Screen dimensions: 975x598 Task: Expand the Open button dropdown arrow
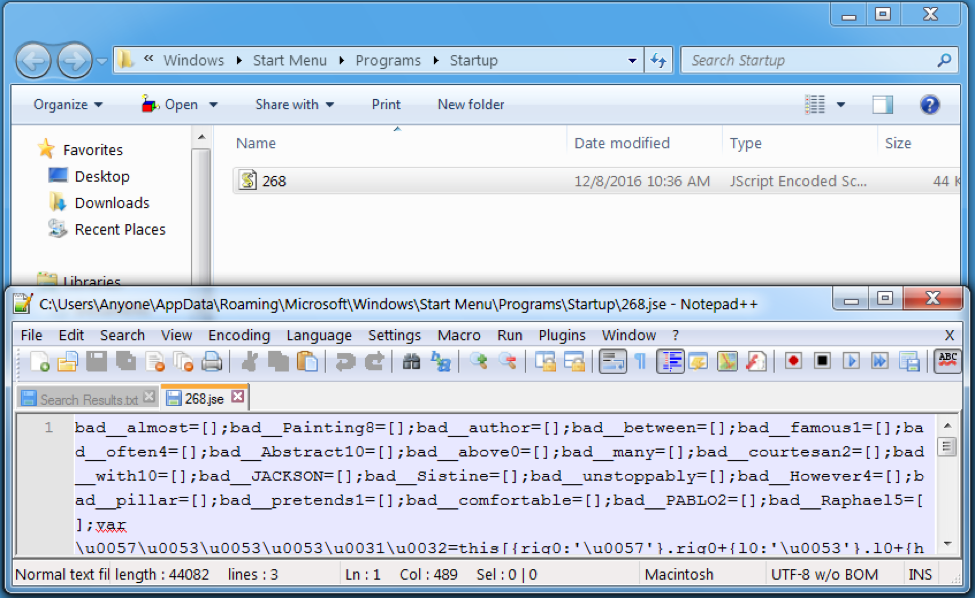[213, 104]
